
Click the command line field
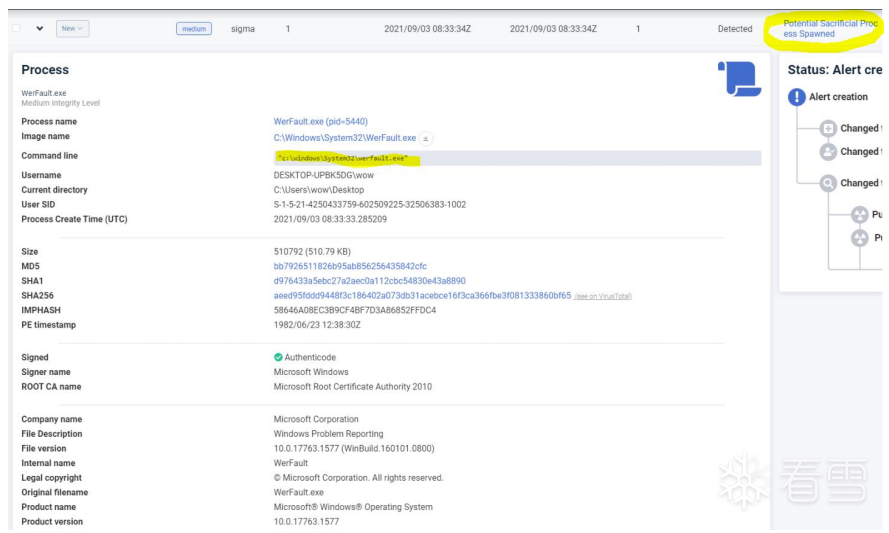(517, 158)
